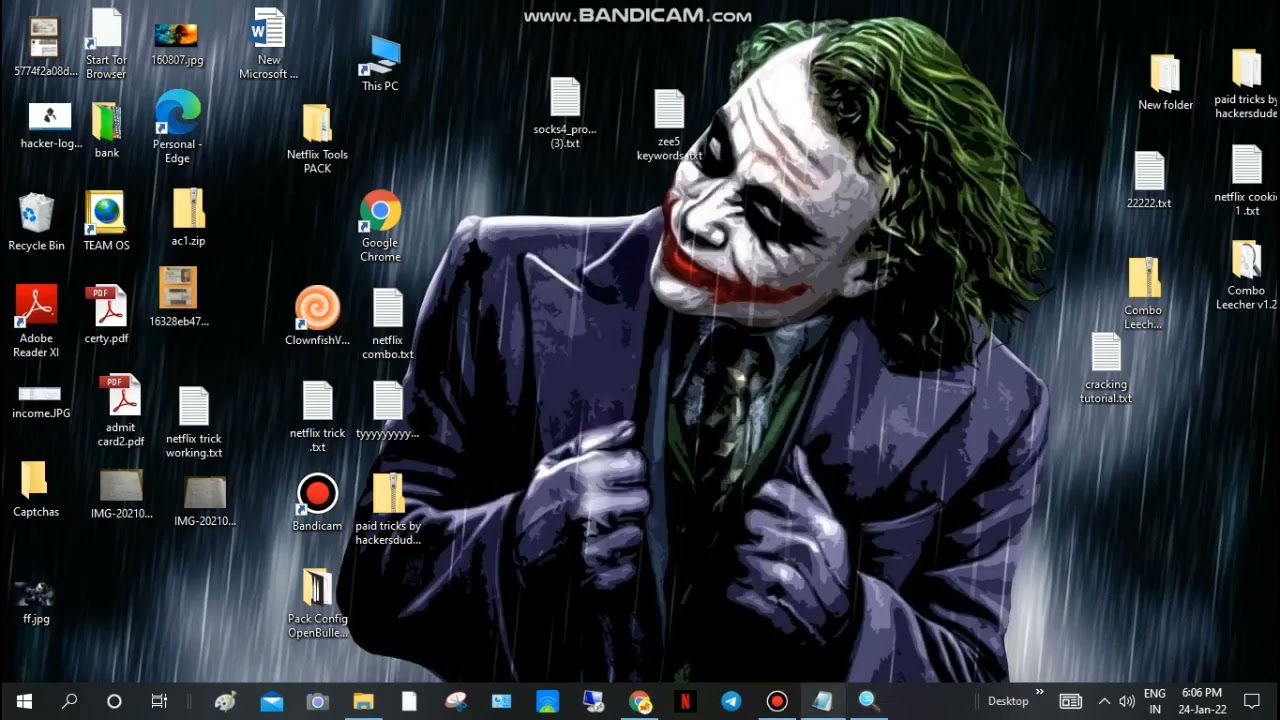Screen dimensions: 1280x720
Task: Select income.JPG image
Action: 41,403
